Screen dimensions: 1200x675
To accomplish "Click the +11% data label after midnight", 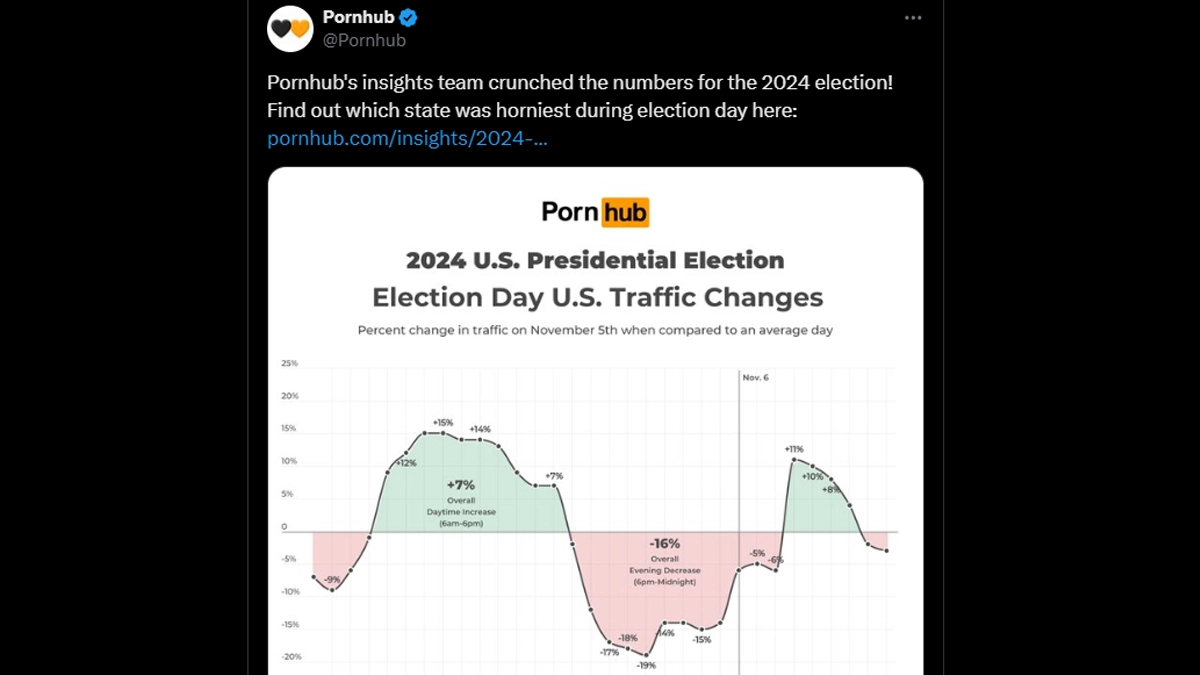I will point(794,449).
